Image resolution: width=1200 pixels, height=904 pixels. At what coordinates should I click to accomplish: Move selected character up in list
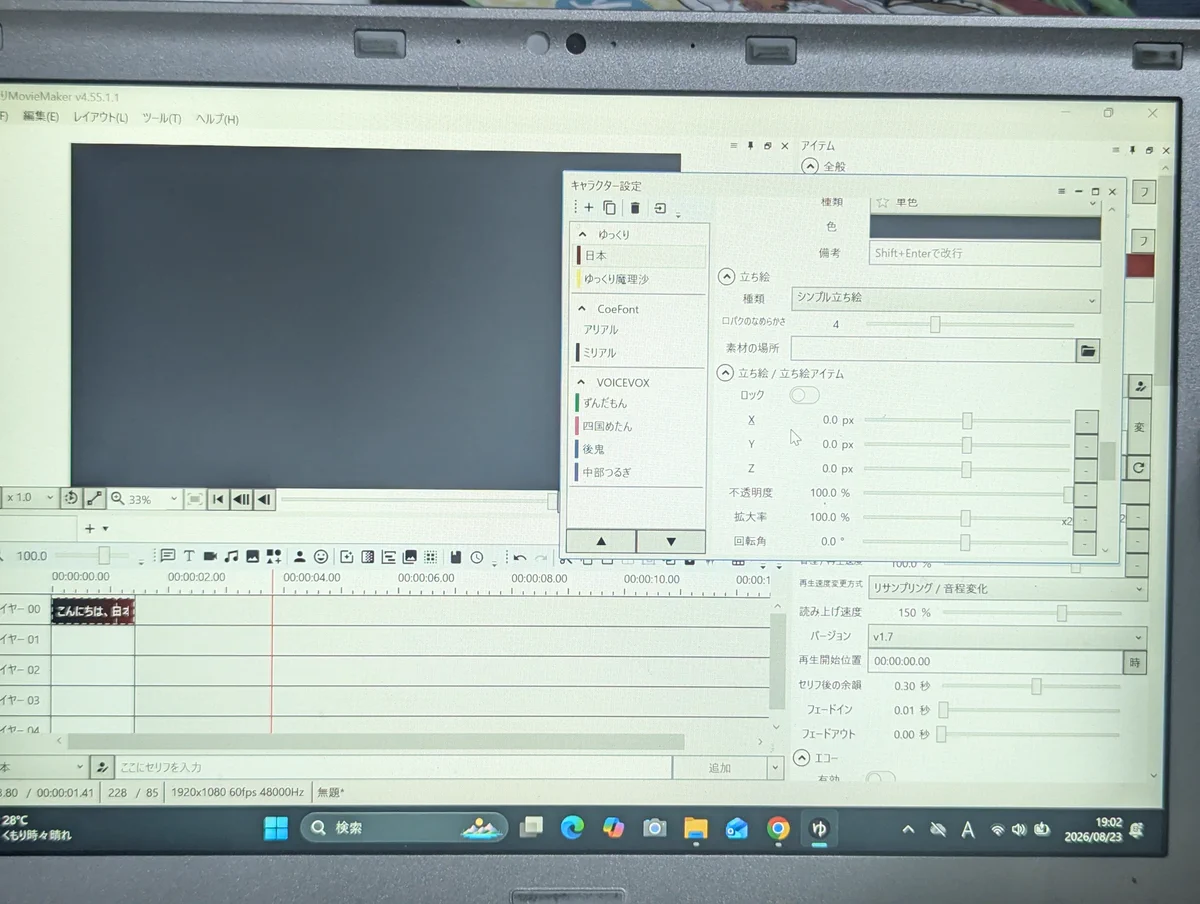click(x=601, y=541)
